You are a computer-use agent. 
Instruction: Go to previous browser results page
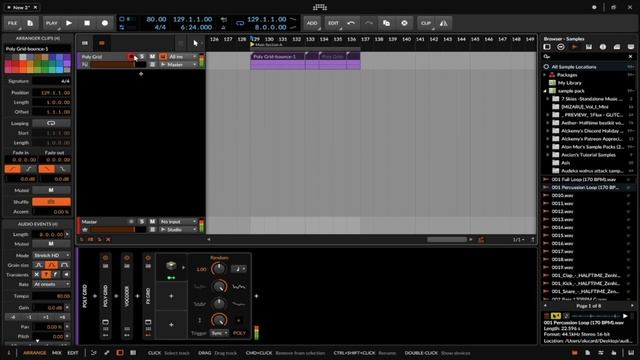point(546,306)
